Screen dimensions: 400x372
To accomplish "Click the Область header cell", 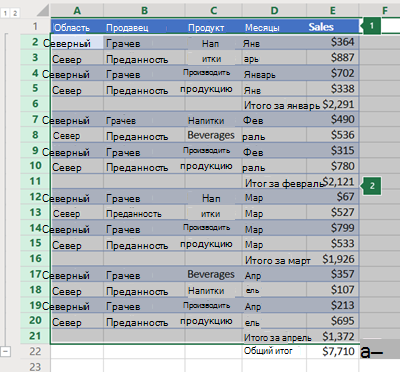I will 77,26.
